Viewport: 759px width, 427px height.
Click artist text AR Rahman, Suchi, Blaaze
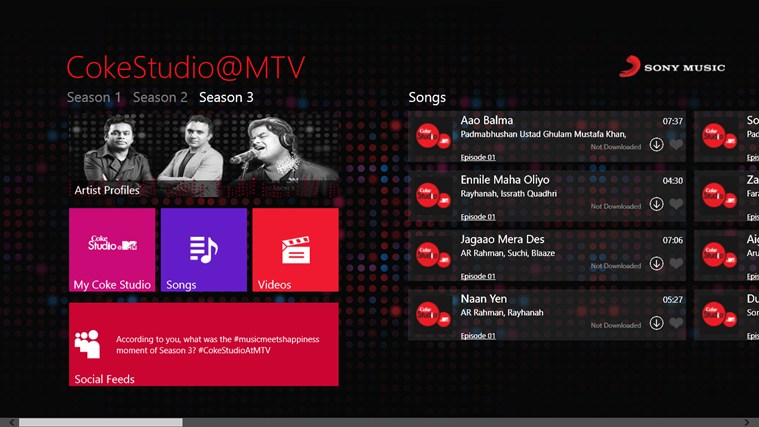507,253
